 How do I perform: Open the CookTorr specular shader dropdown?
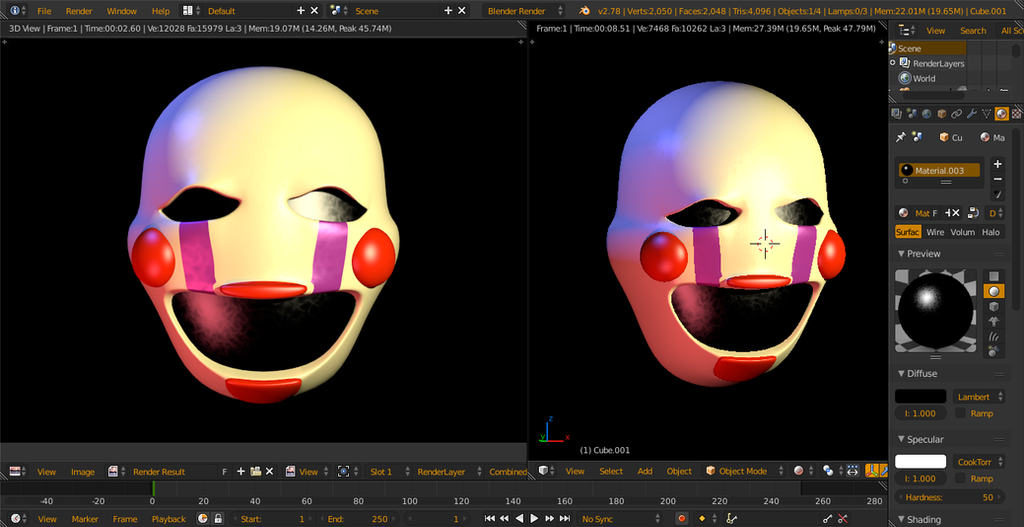(978, 462)
